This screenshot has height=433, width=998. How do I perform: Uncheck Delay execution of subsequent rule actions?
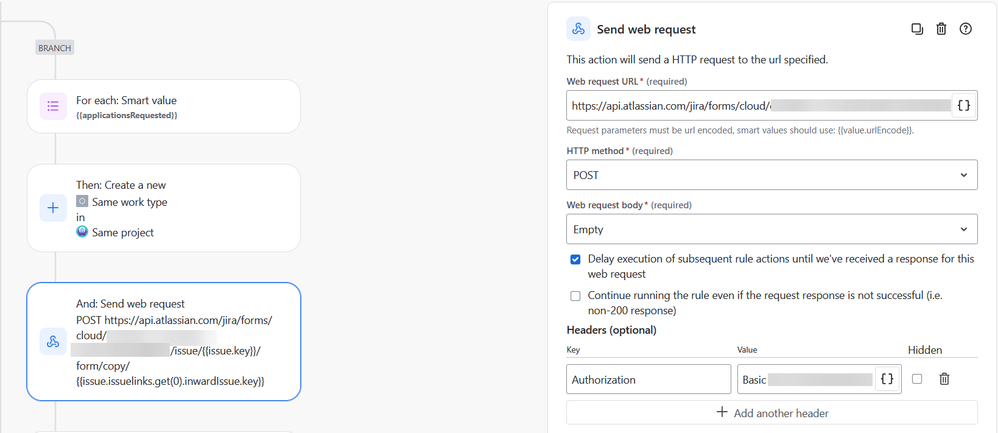point(575,260)
